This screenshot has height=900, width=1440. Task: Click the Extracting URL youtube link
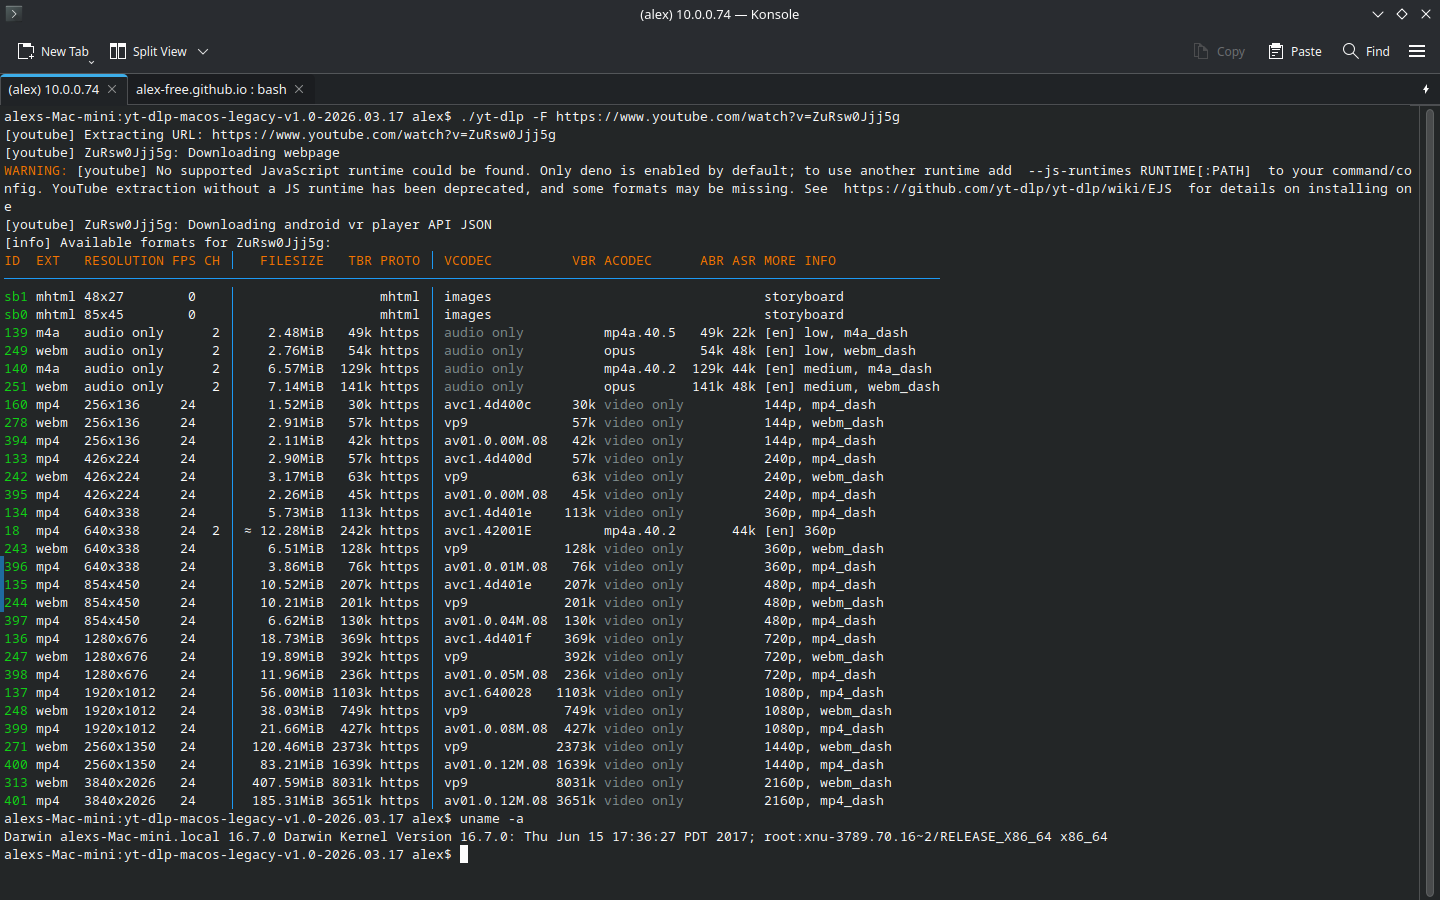click(384, 135)
